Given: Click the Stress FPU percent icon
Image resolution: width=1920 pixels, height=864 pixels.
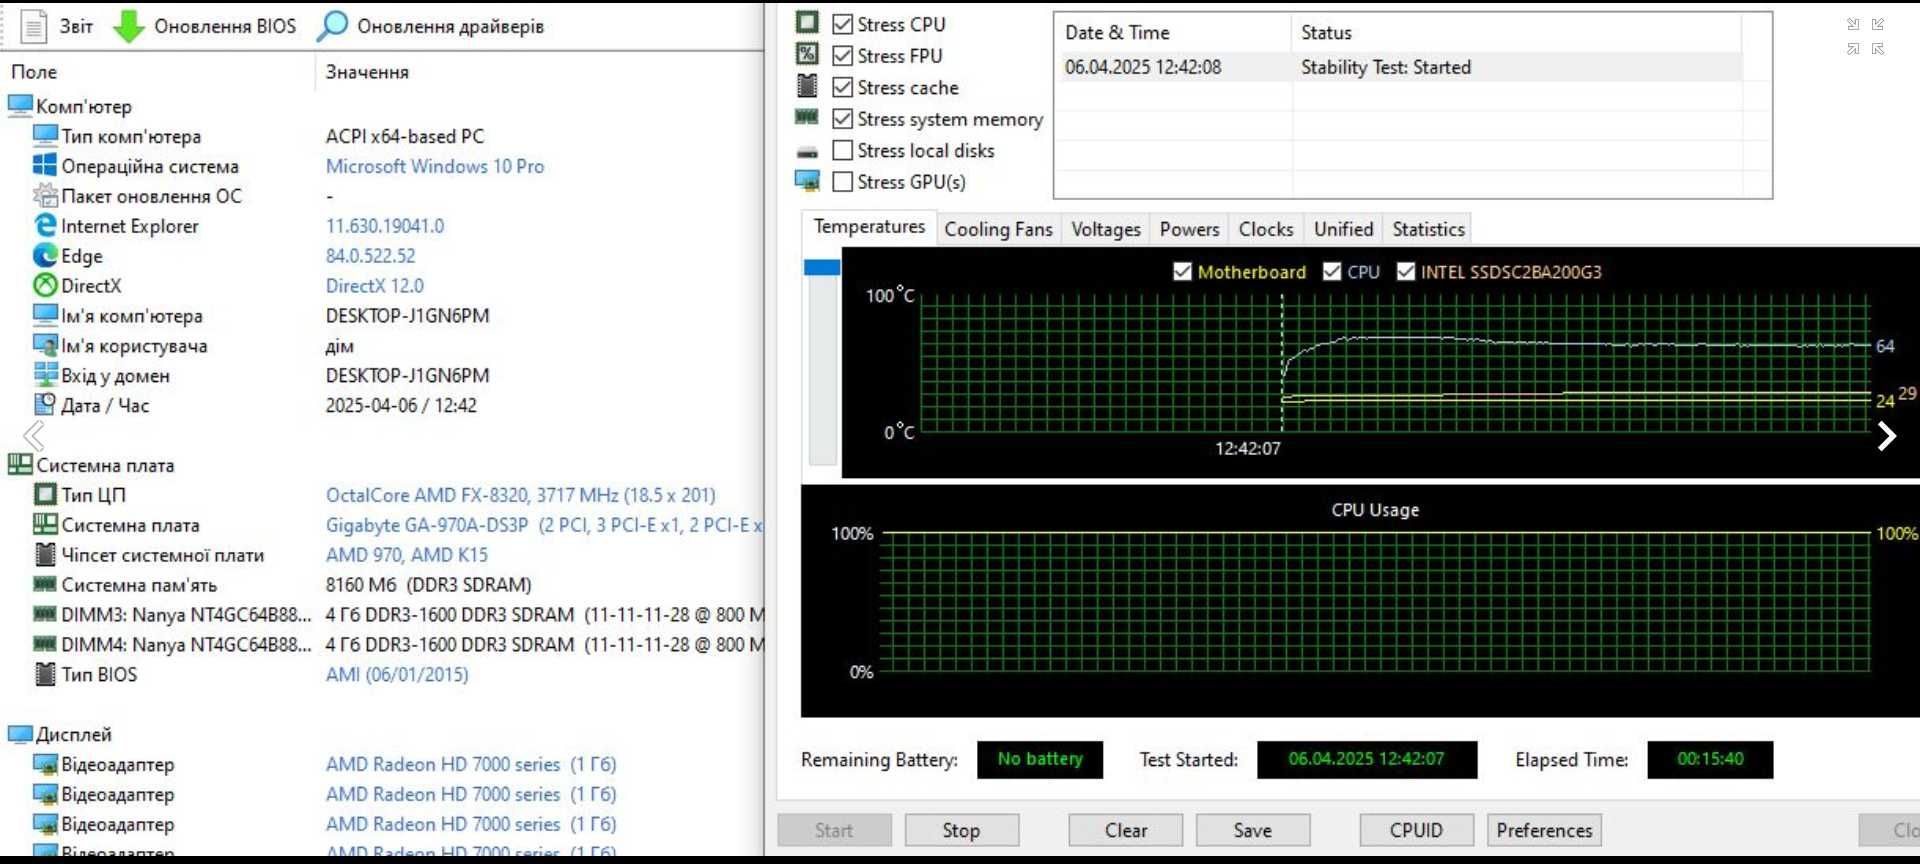Looking at the screenshot, I should tap(807, 54).
